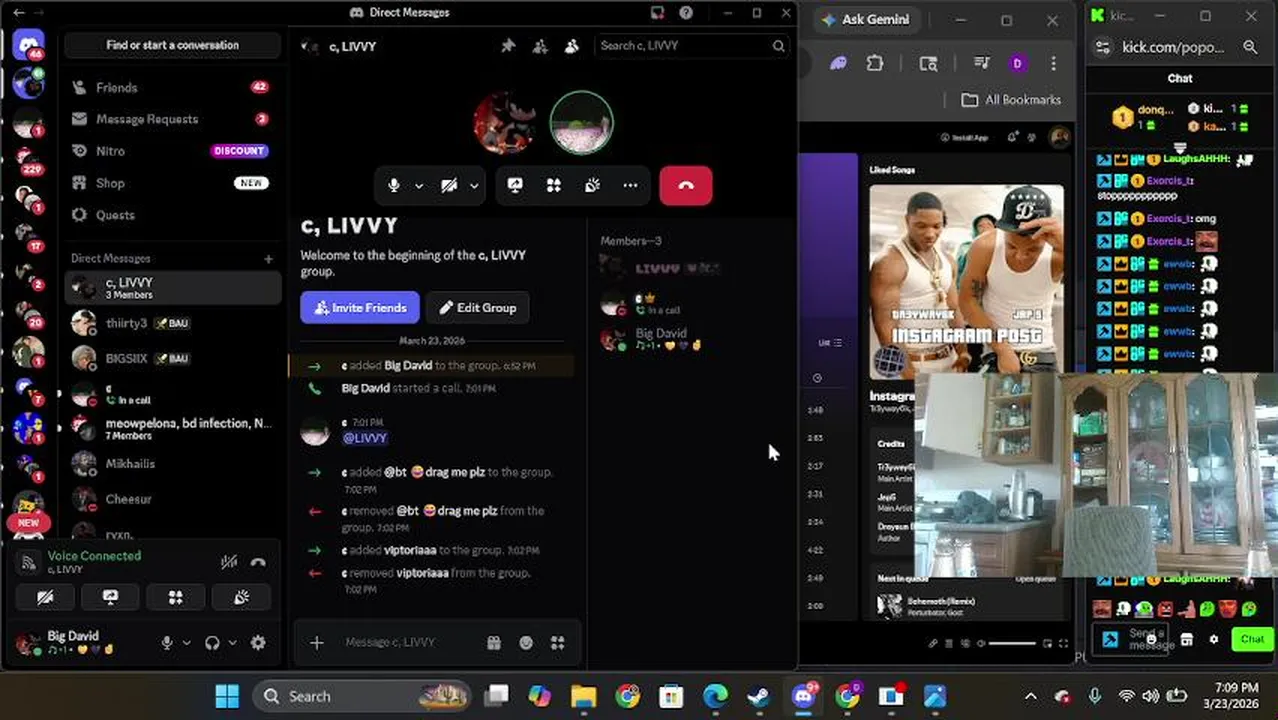Click the Edit Group button
1278x720 pixels.
tap(477, 308)
